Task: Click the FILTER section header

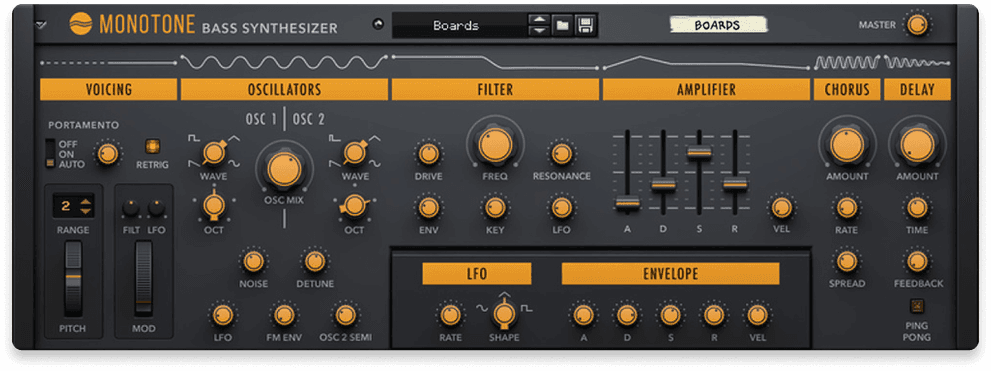Action: [495, 89]
